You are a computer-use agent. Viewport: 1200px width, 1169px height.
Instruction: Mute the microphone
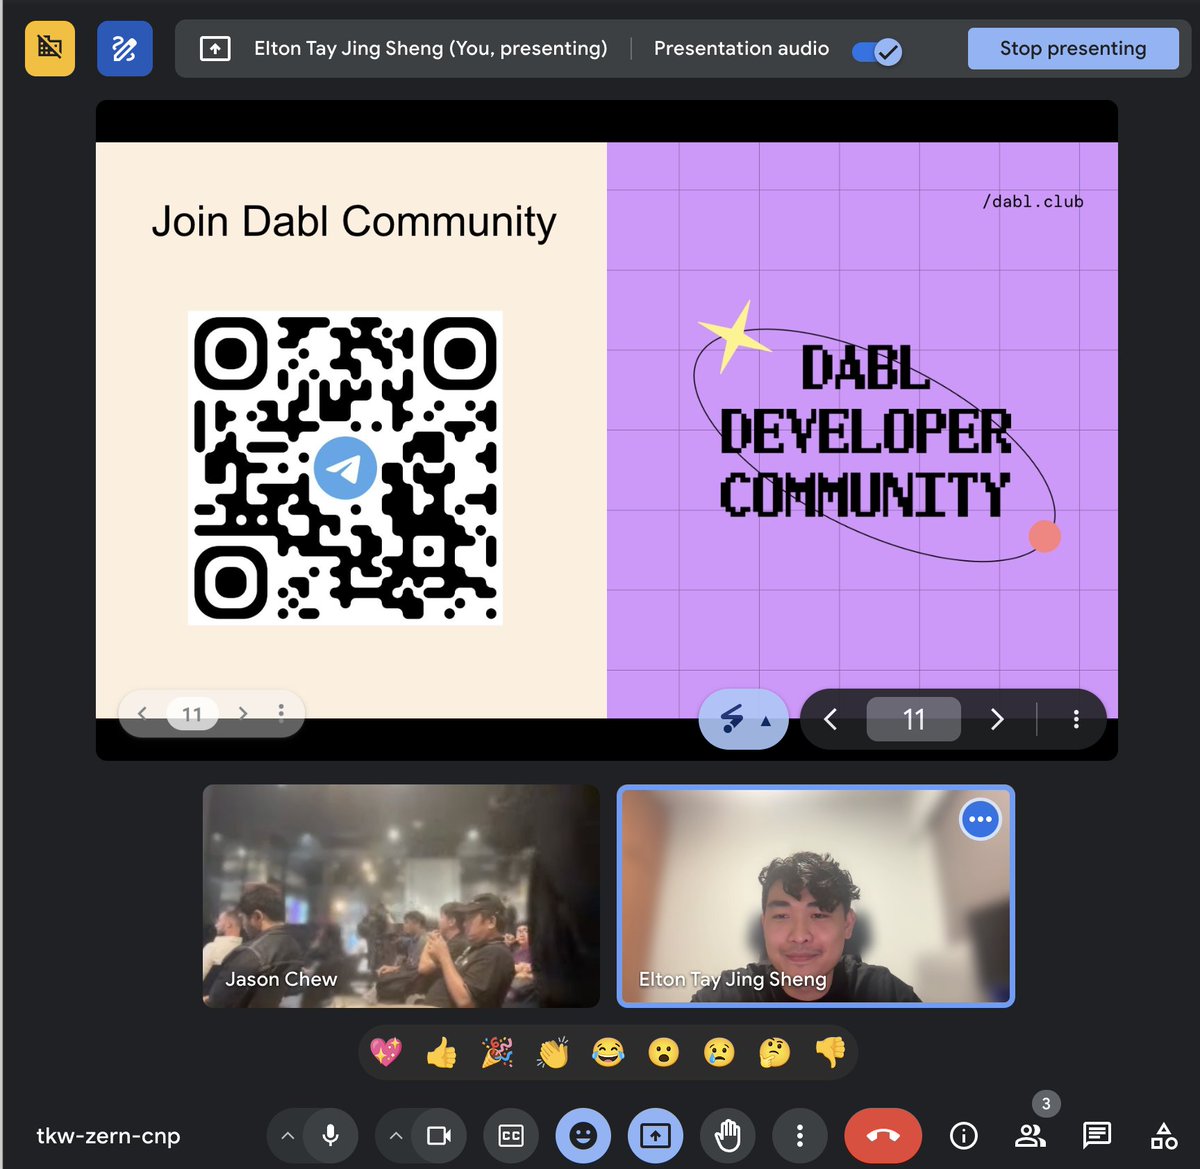(331, 1135)
